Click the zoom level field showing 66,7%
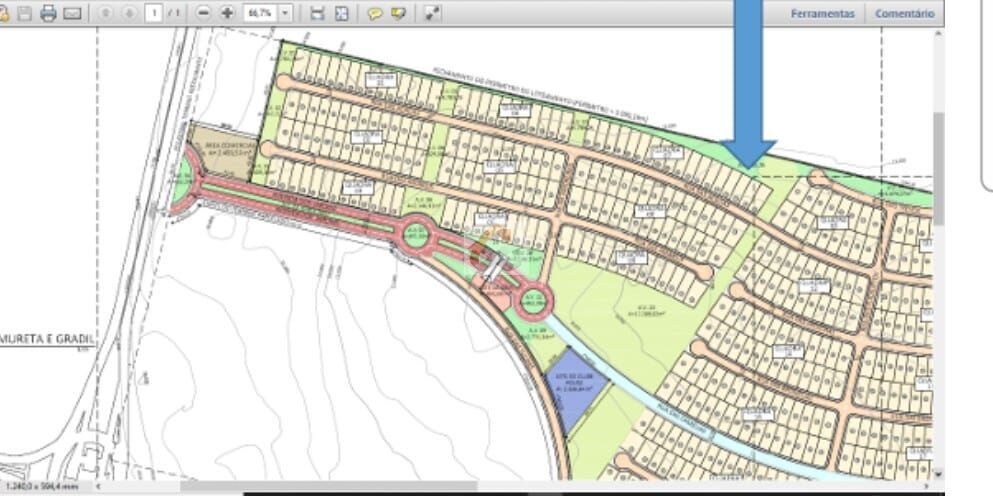 pyautogui.click(x=259, y=13)
